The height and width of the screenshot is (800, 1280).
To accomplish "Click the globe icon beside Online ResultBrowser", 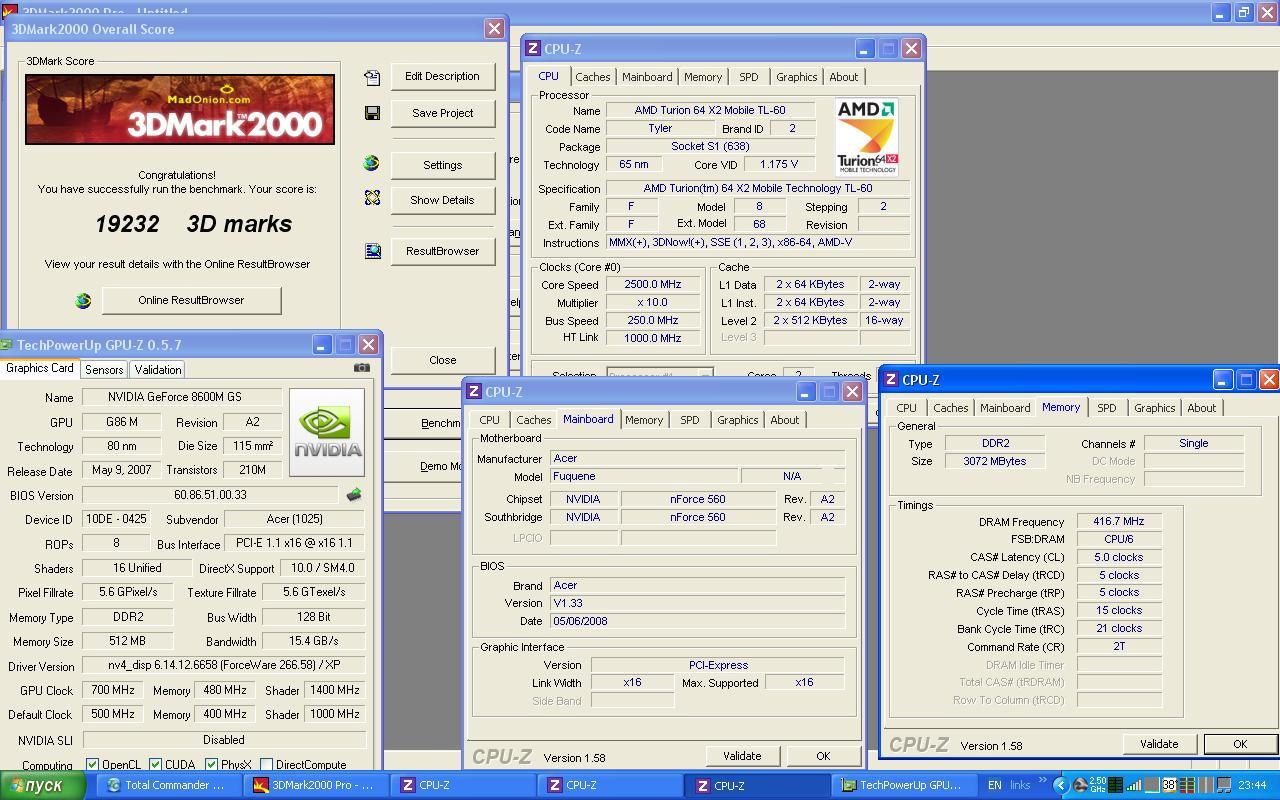I will coord(83,300).
